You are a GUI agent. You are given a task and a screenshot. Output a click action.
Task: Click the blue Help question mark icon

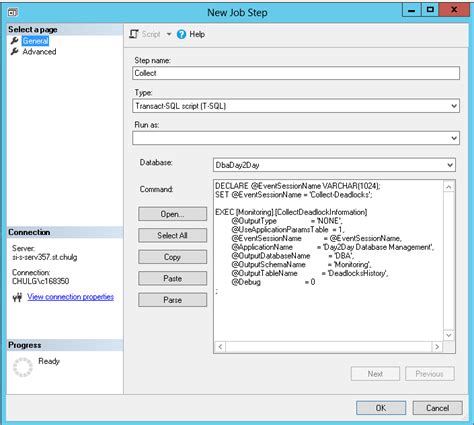coord(181,34)
